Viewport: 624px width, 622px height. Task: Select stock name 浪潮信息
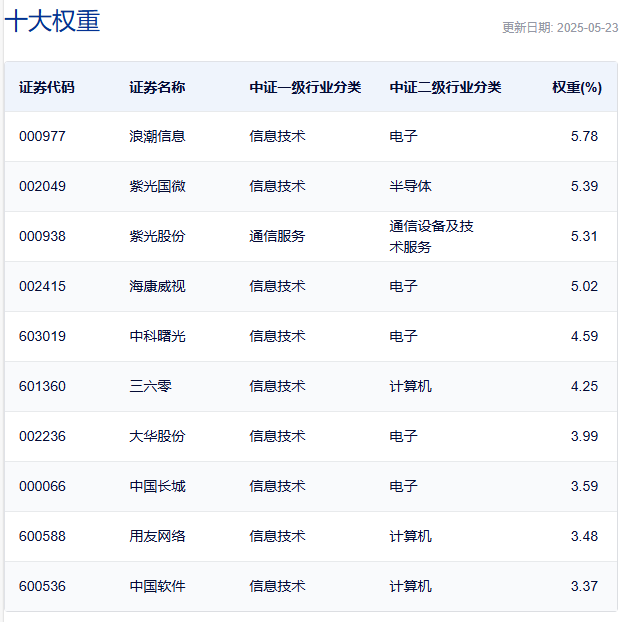[x=157, y=136]
